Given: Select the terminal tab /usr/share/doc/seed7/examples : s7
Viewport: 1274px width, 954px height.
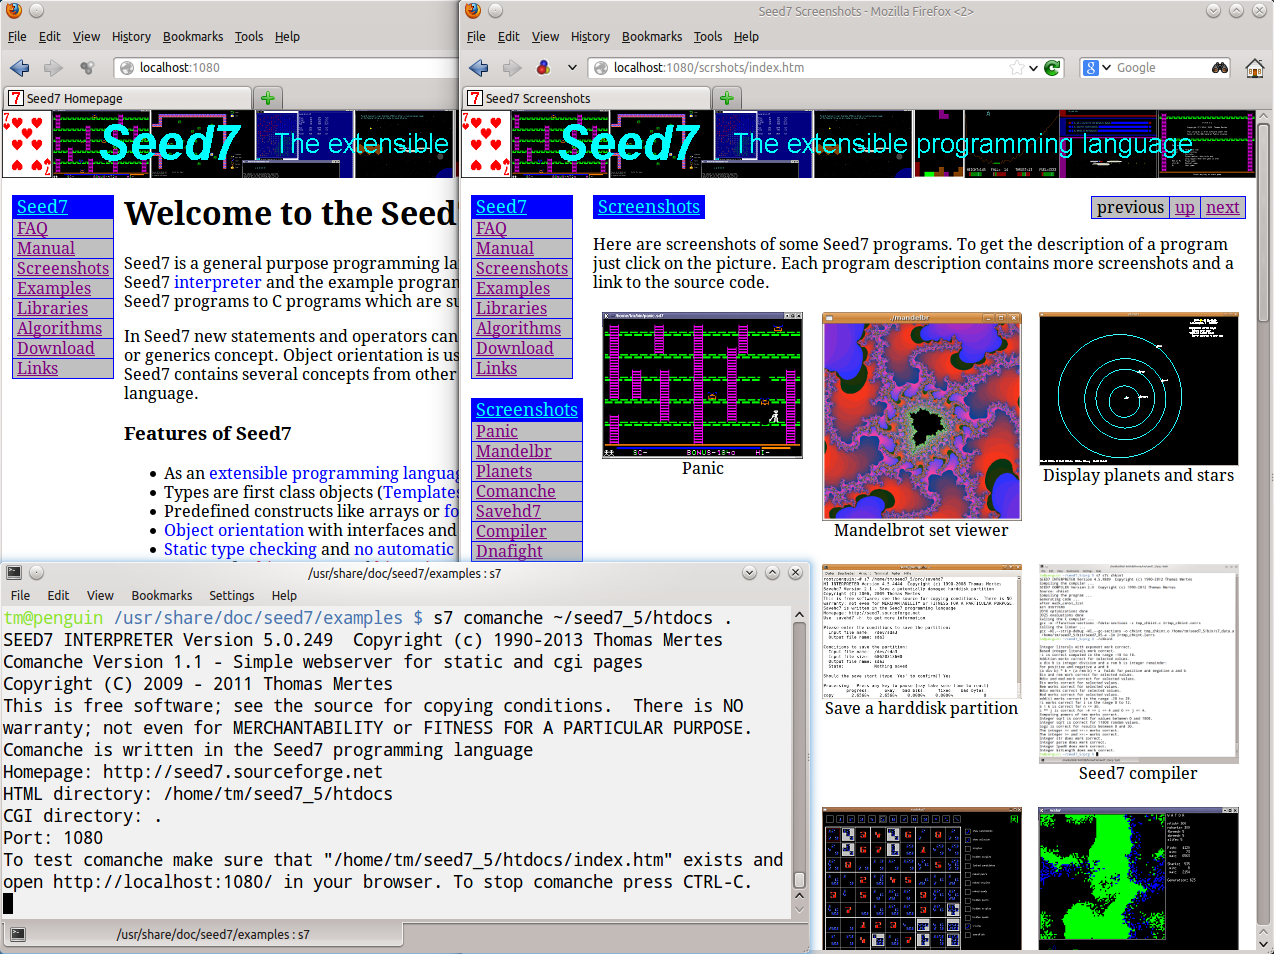Looking at the screenshot, I should tap(203, 934).
